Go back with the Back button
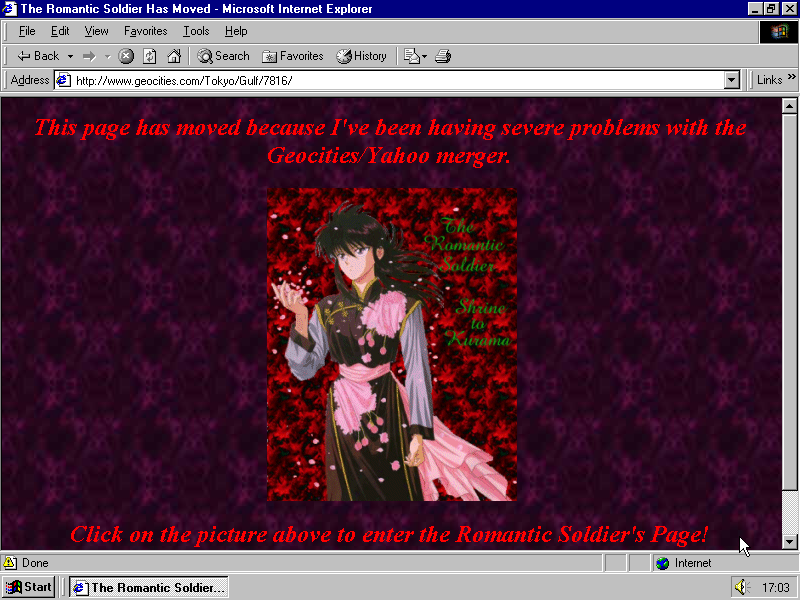Viewport: 800px width, 600px height. click(38, 56)
